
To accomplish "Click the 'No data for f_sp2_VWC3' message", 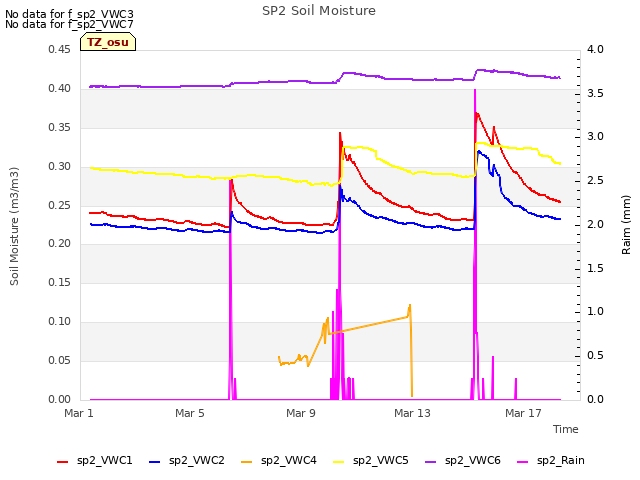I will (x=69, y=14).
